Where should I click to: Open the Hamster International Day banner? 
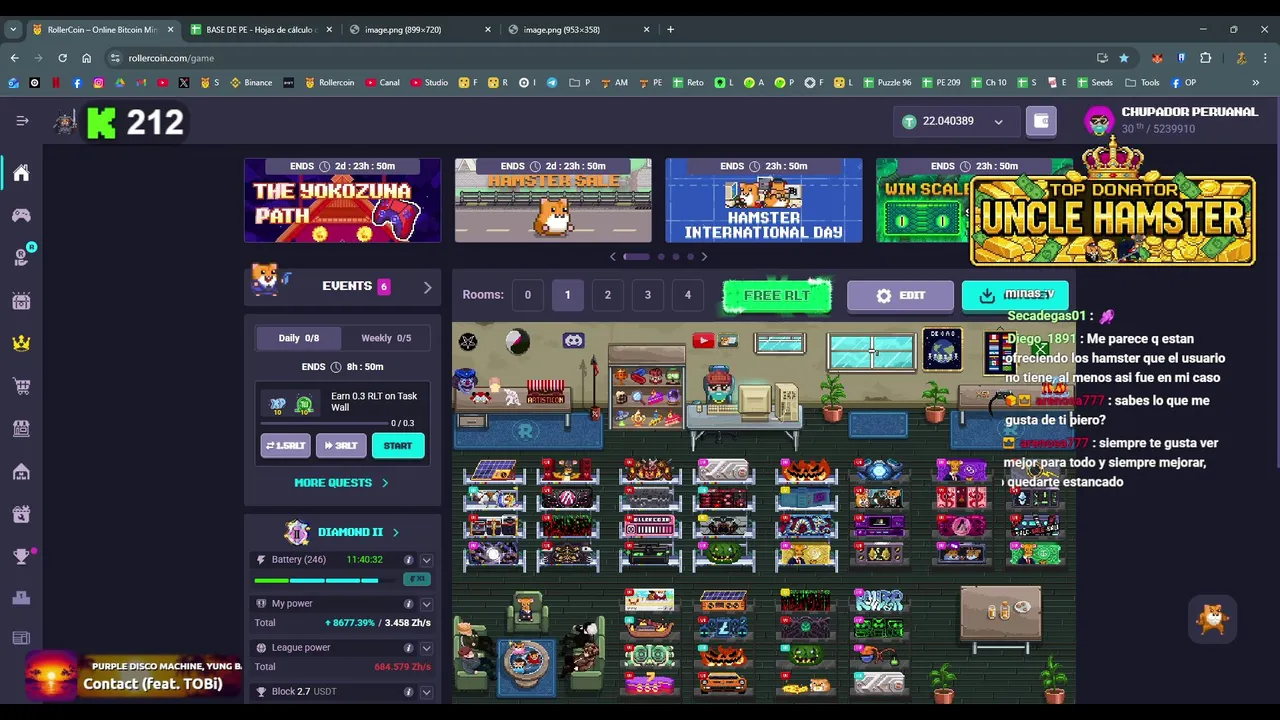point(764,200)
